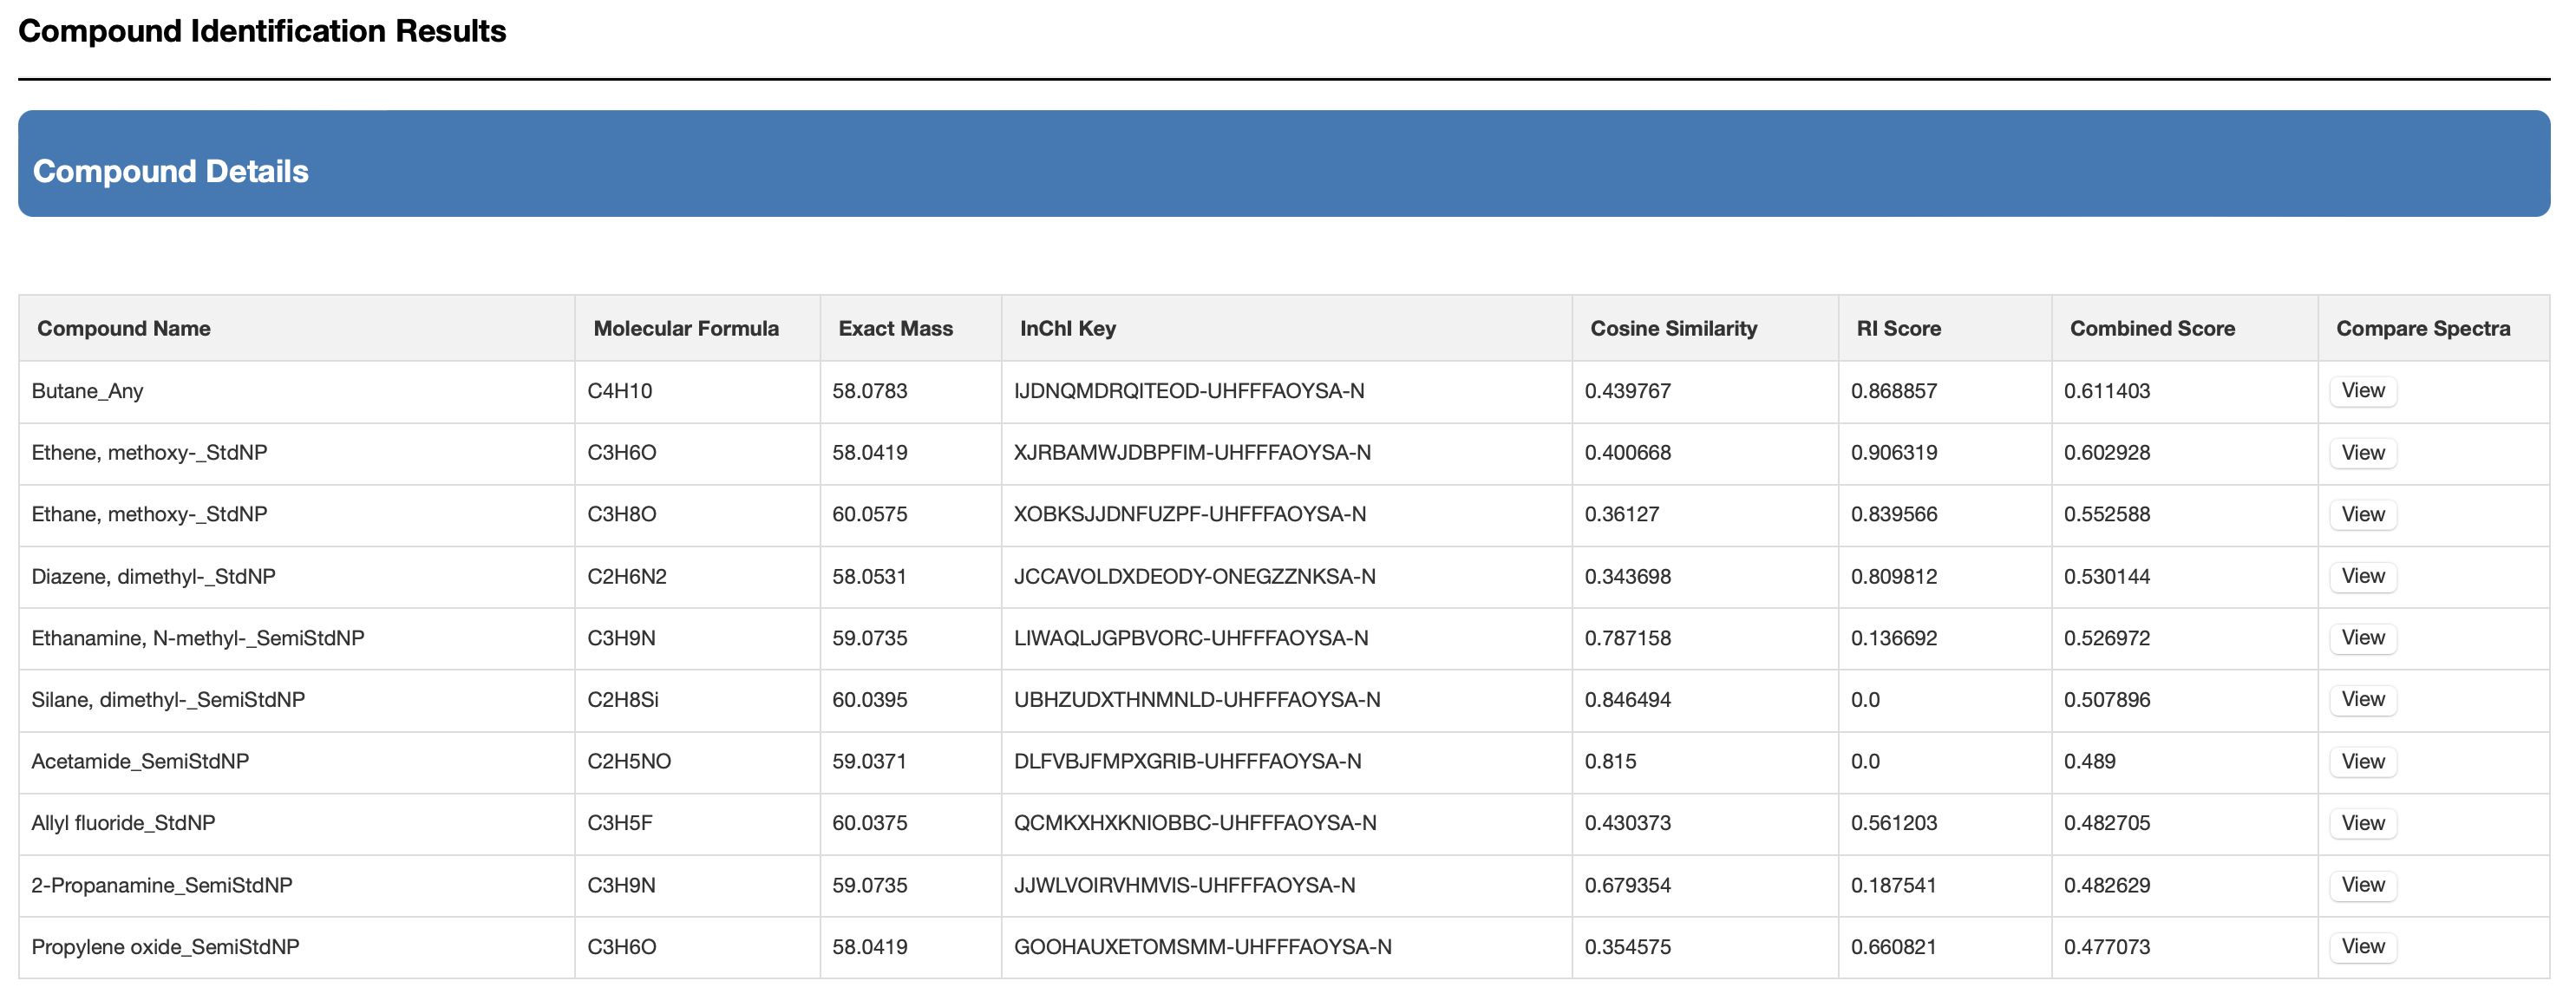Click the Combined Score column header
Image resolution: width=2576 pixels, height=994 pixels.
click(2152, 329)
